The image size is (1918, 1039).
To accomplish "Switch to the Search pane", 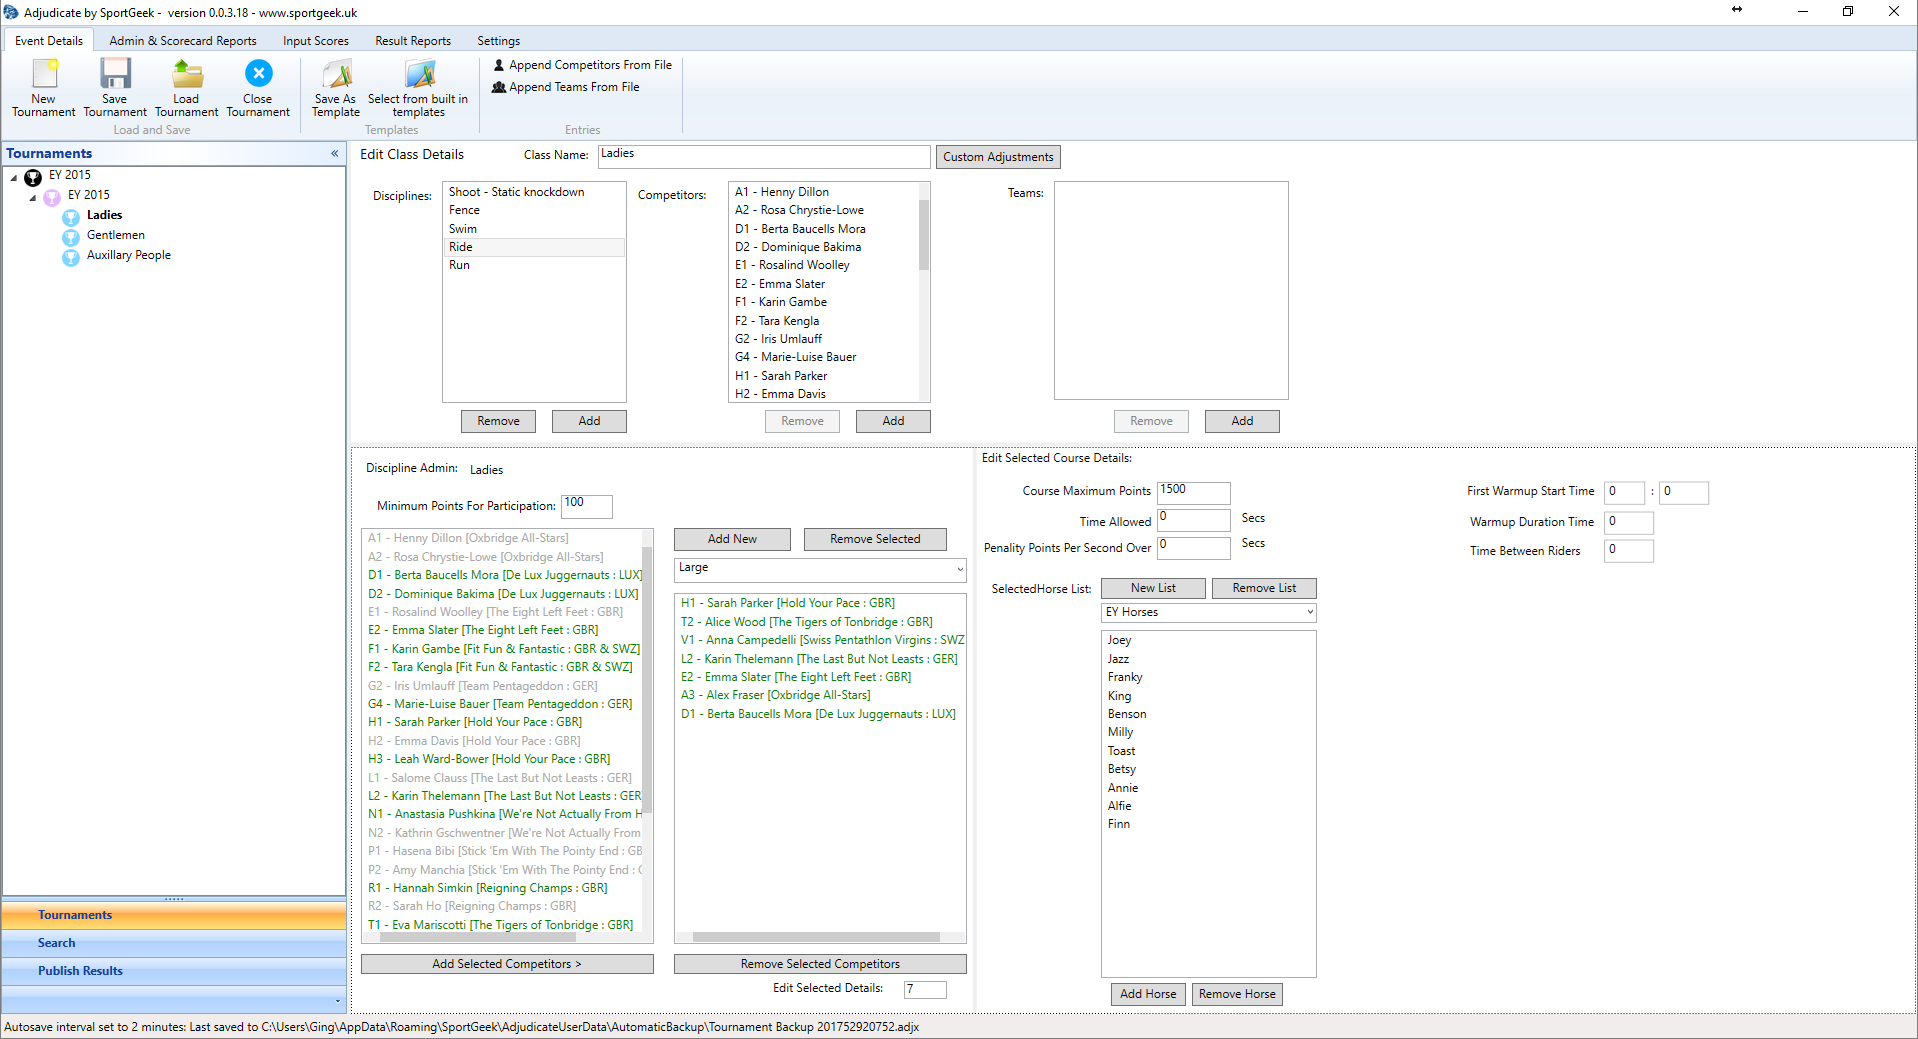I will (174, 943).
